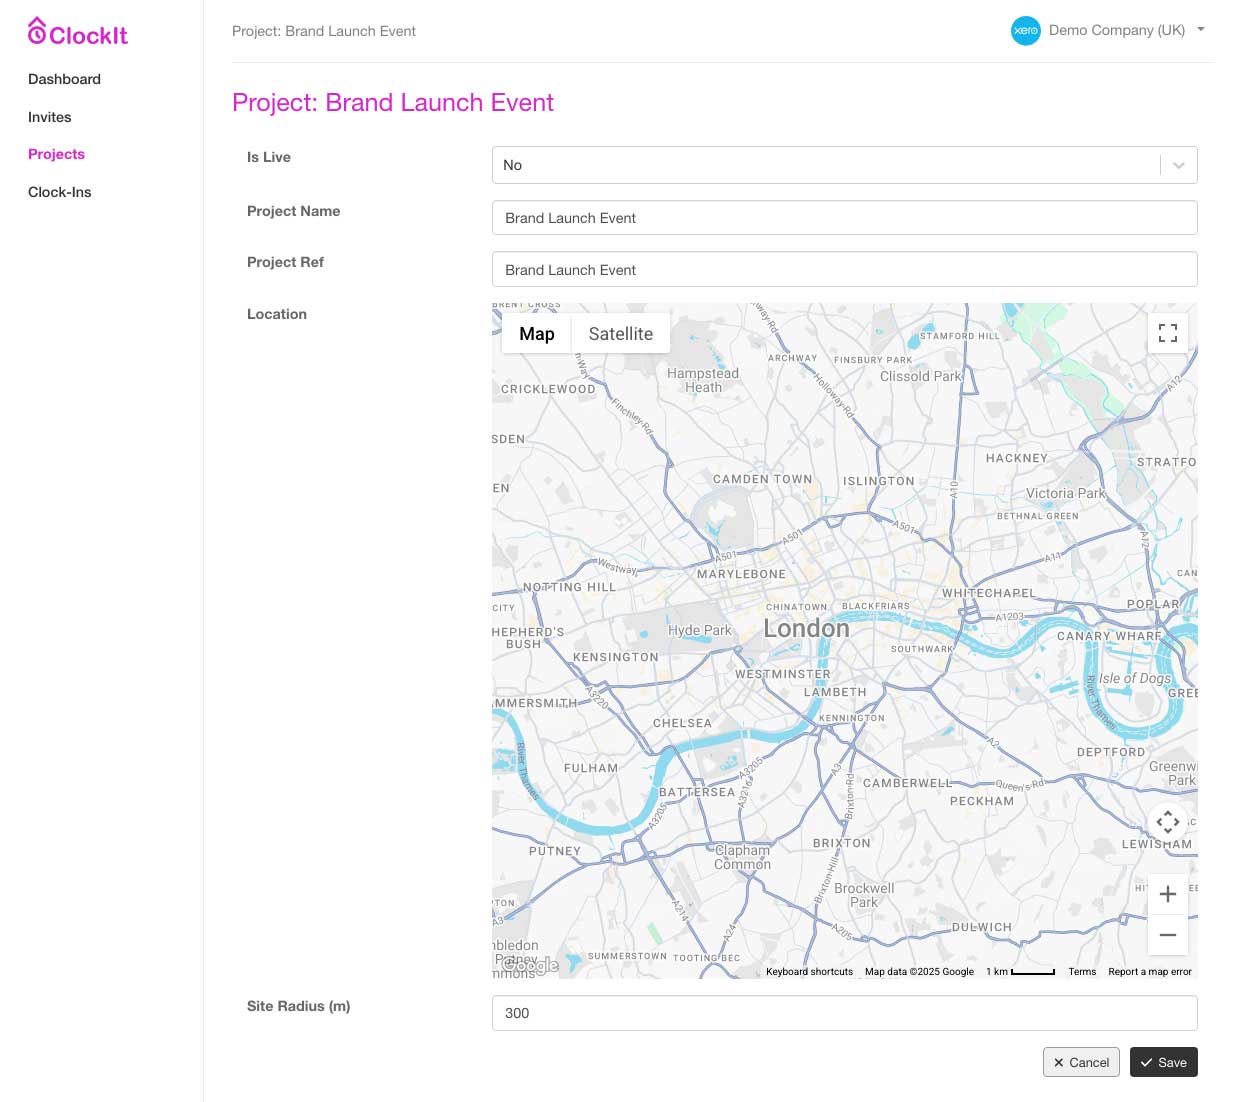Click Notting Hill label on map

click(569, 587)
